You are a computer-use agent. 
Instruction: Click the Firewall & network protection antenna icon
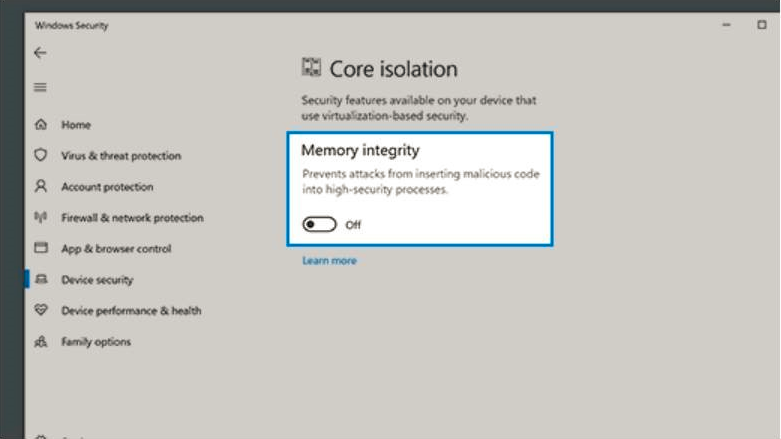(41, 218)
